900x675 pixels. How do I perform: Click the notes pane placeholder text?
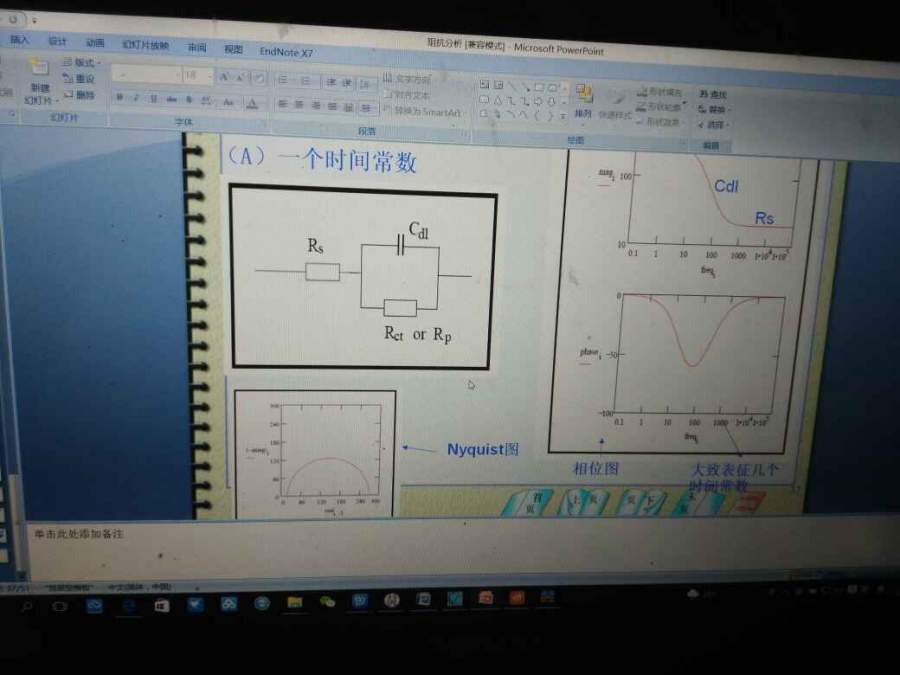(x=79, y=534)
